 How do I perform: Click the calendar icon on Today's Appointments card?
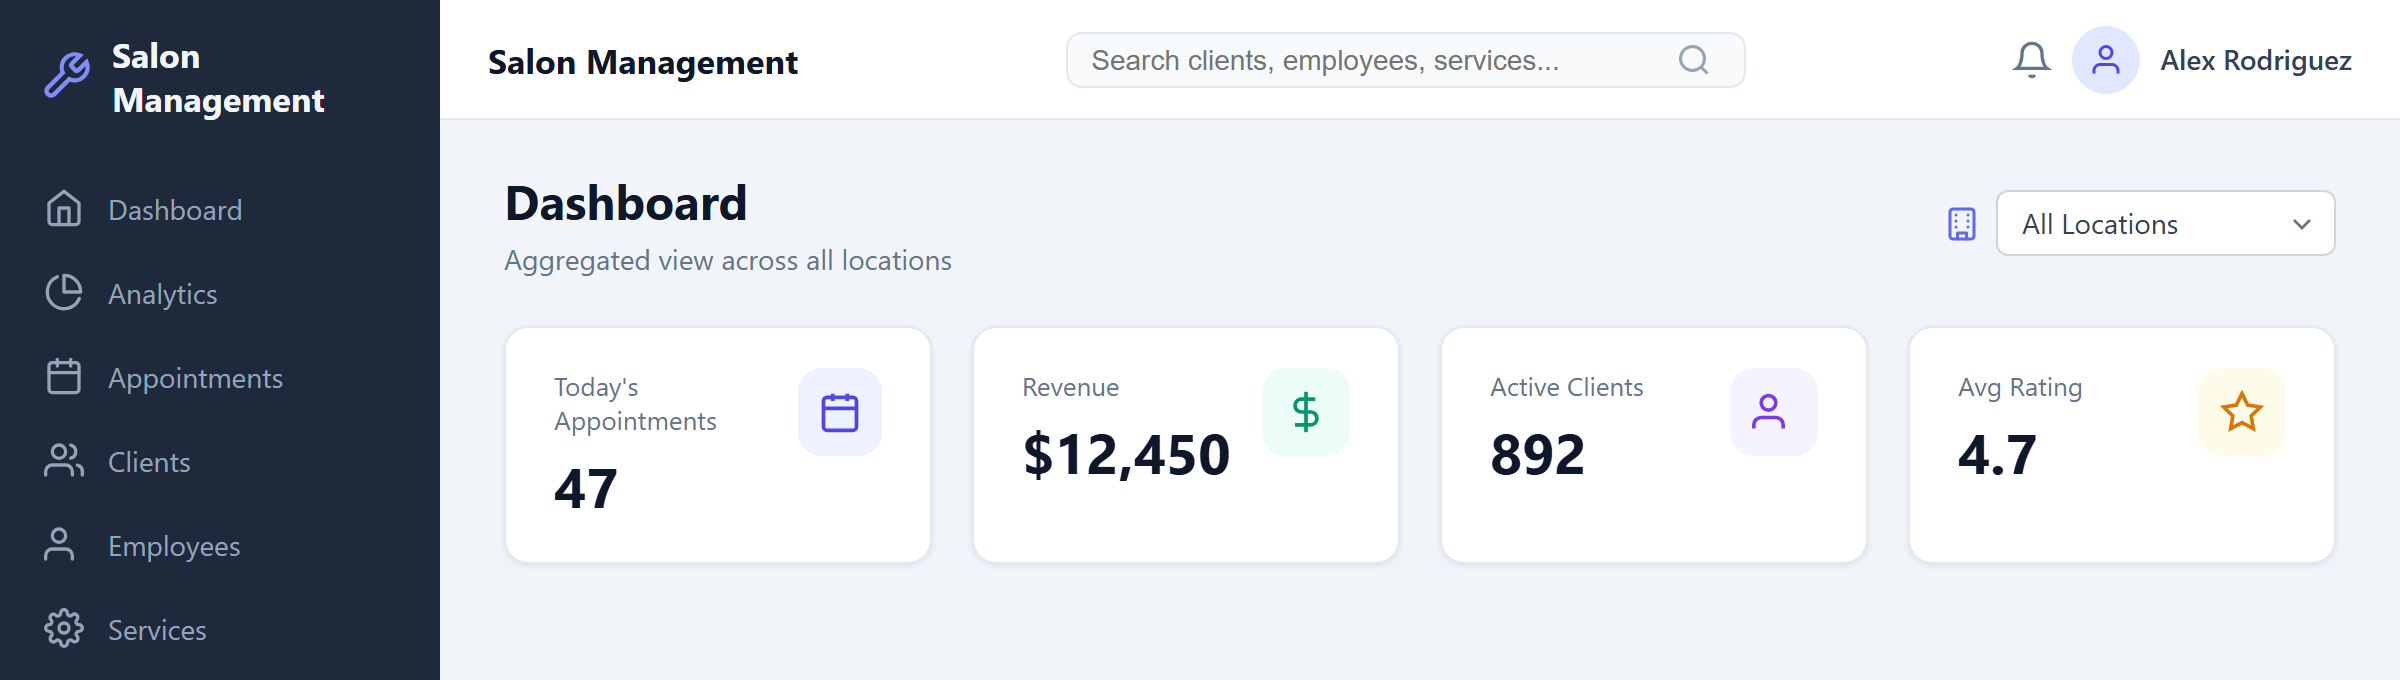pos(839,411)
